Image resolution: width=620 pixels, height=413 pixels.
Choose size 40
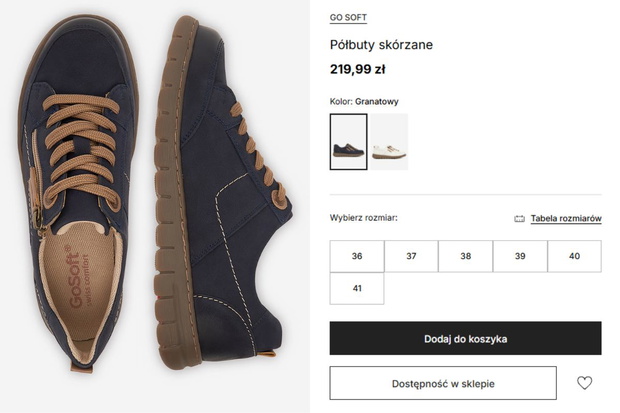tap(575, 256)
